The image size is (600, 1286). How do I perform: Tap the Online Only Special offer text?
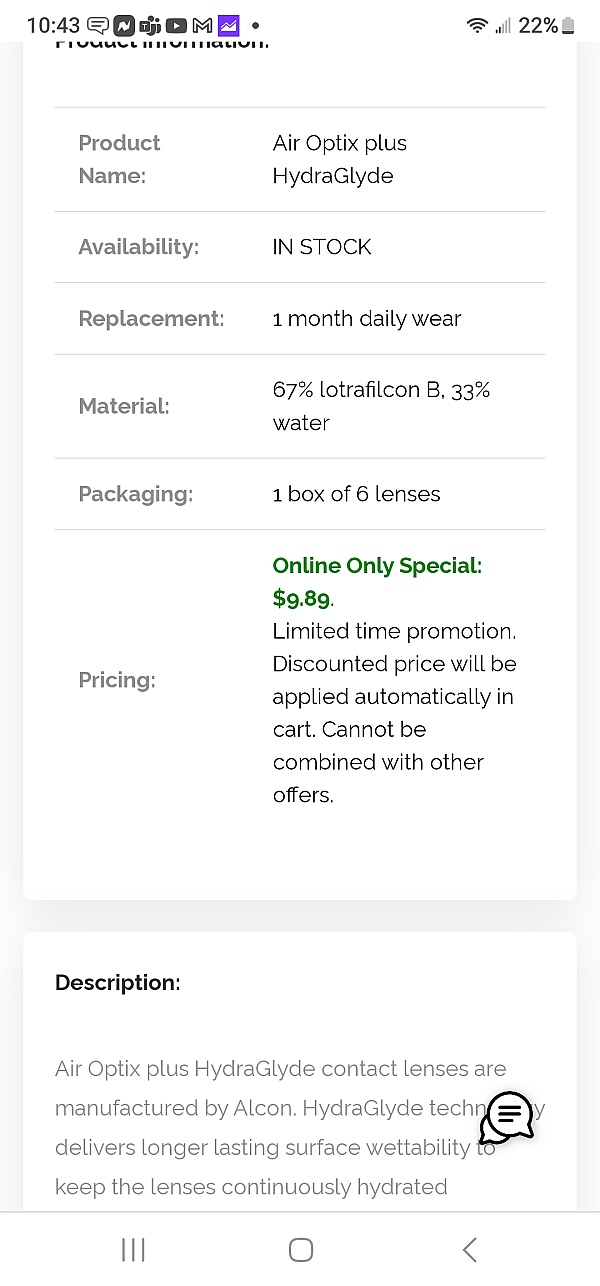tap(376, 565)
